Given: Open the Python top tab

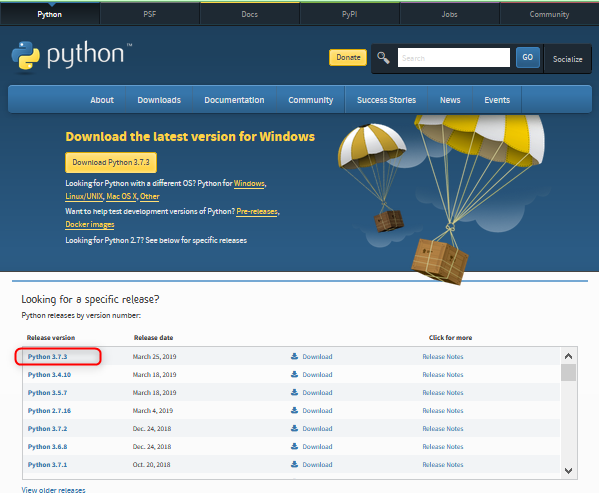Looking at the screenshot, I should (50, 14).
